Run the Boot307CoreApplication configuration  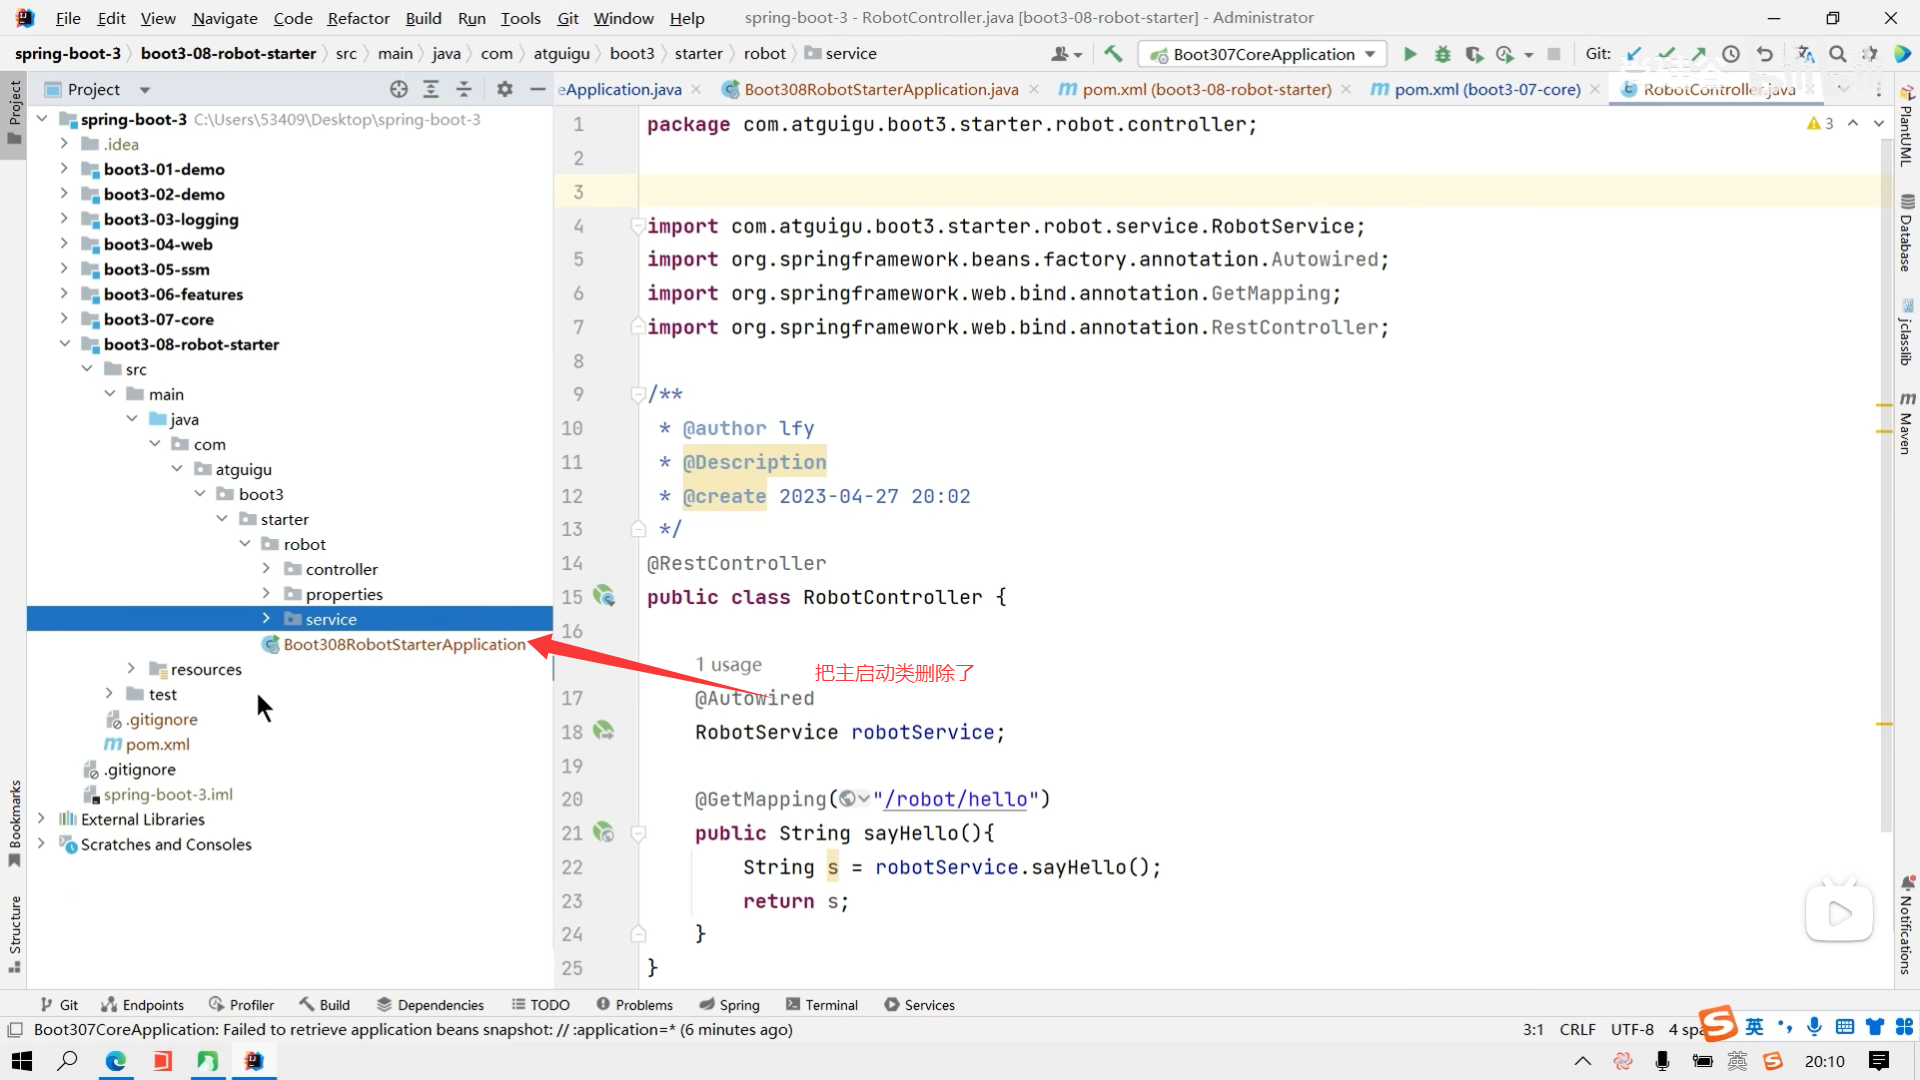1410,54
